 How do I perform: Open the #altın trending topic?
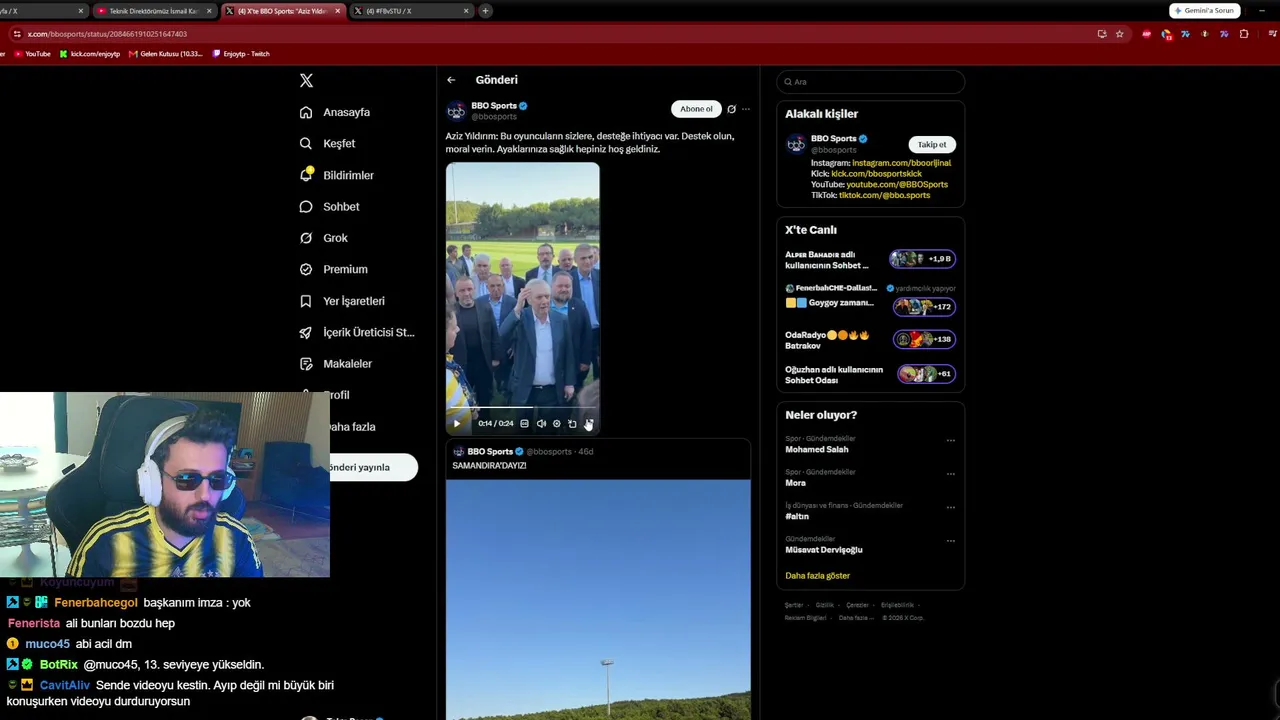797,517
